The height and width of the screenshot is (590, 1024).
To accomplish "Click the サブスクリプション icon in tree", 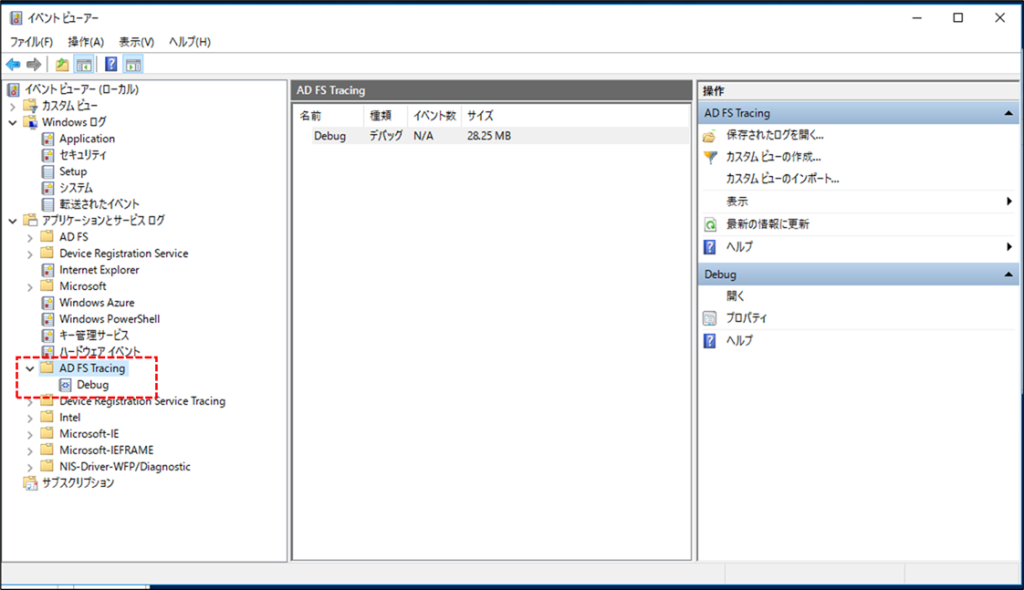I will 30,483.
